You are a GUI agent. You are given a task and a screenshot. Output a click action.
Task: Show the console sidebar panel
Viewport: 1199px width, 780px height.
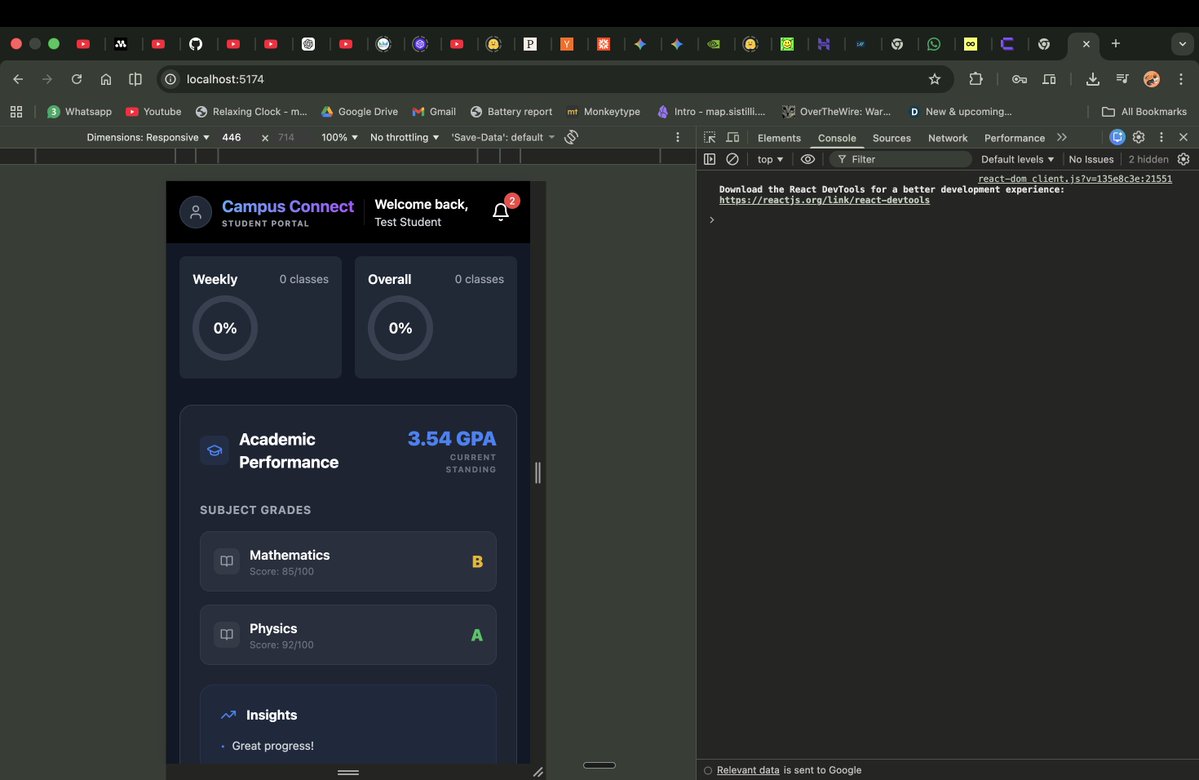[x=710, y=159]
